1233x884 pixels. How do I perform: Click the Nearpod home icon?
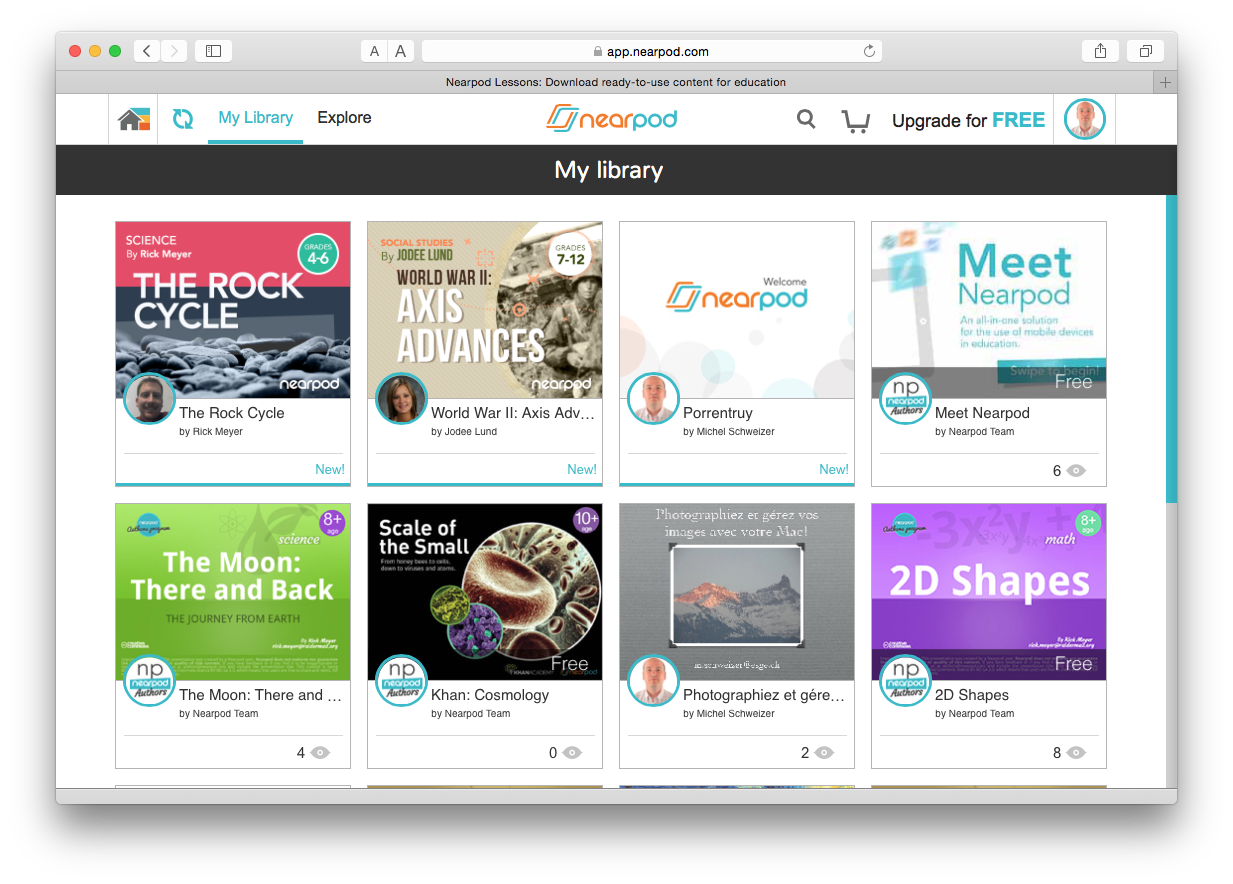tap(133, 120)
